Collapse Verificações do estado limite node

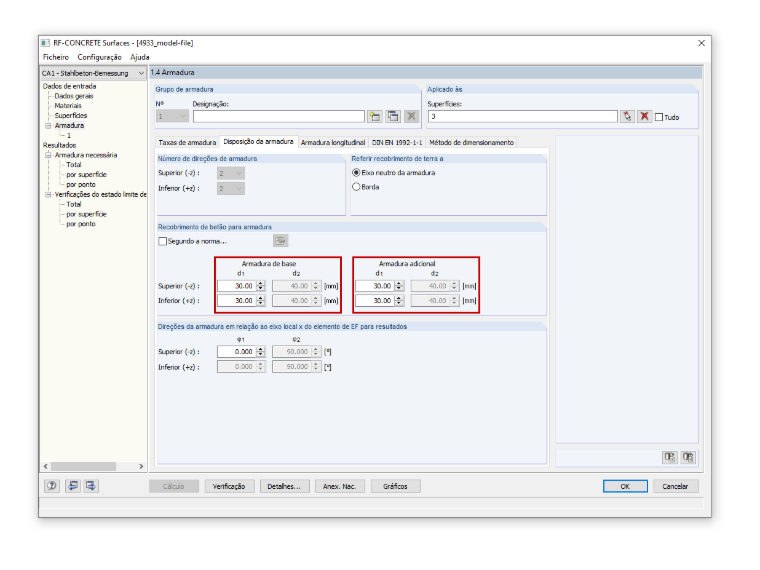click(48, 194)
